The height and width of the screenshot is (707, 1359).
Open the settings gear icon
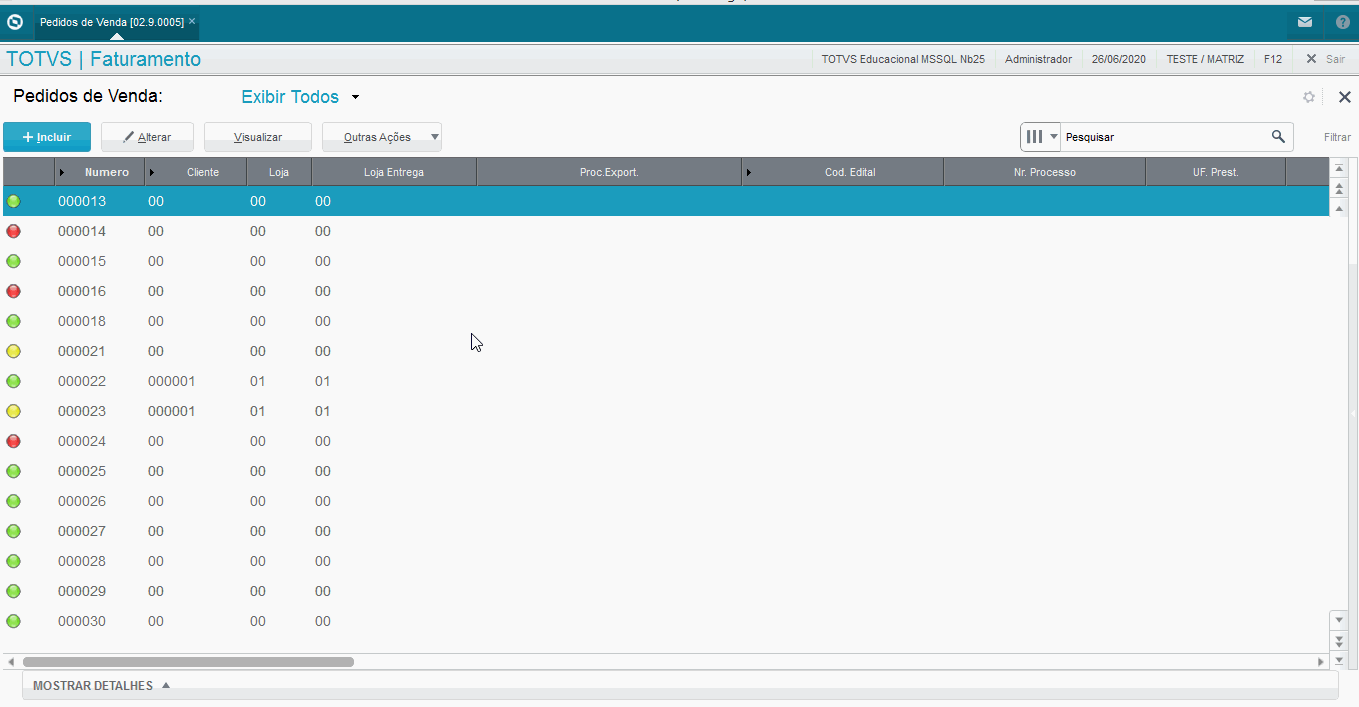click(1309, 97)
